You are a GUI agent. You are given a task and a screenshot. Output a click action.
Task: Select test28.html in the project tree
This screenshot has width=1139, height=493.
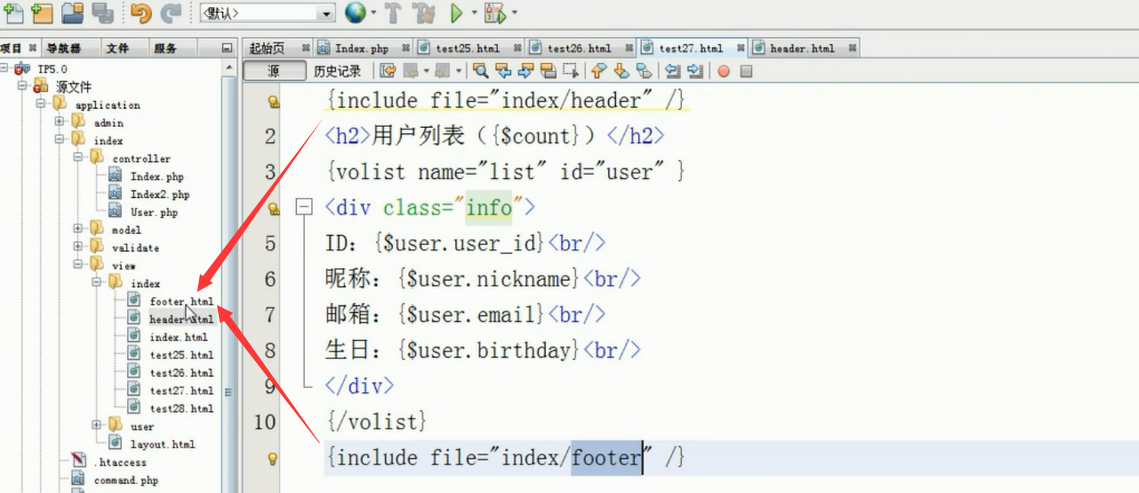(181, 408)
